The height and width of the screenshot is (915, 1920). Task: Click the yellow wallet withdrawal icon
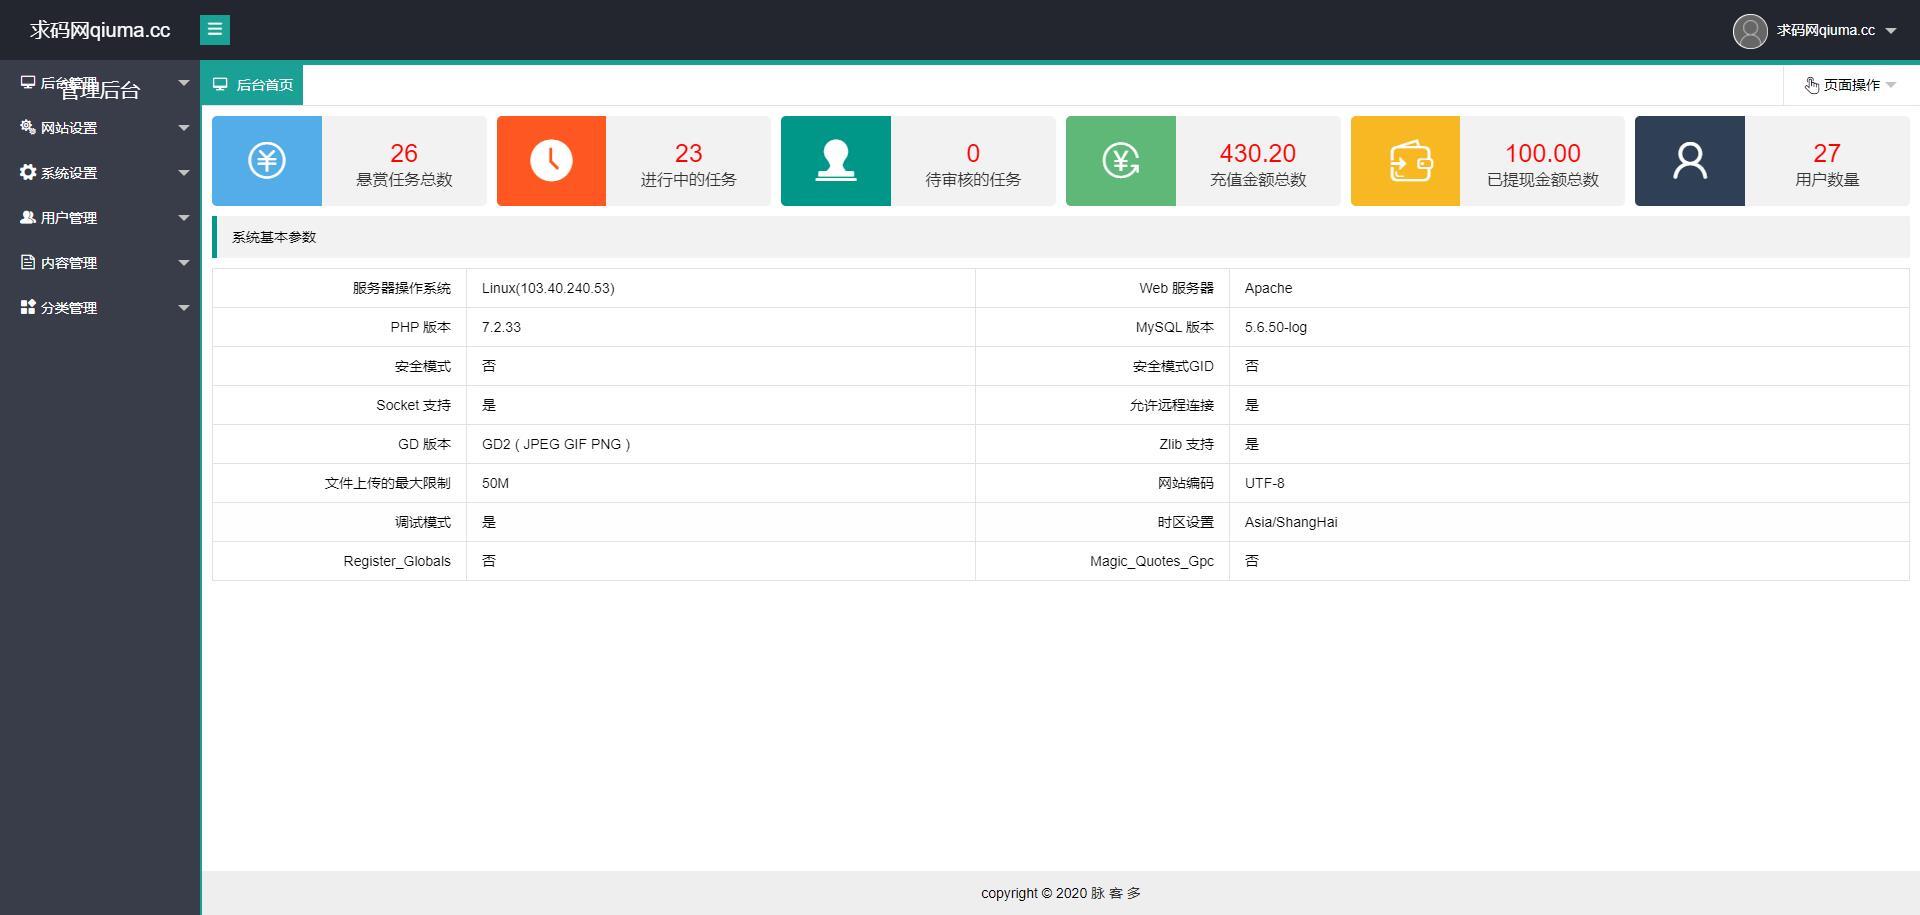pyautogui.click(x=1405, y=161)
